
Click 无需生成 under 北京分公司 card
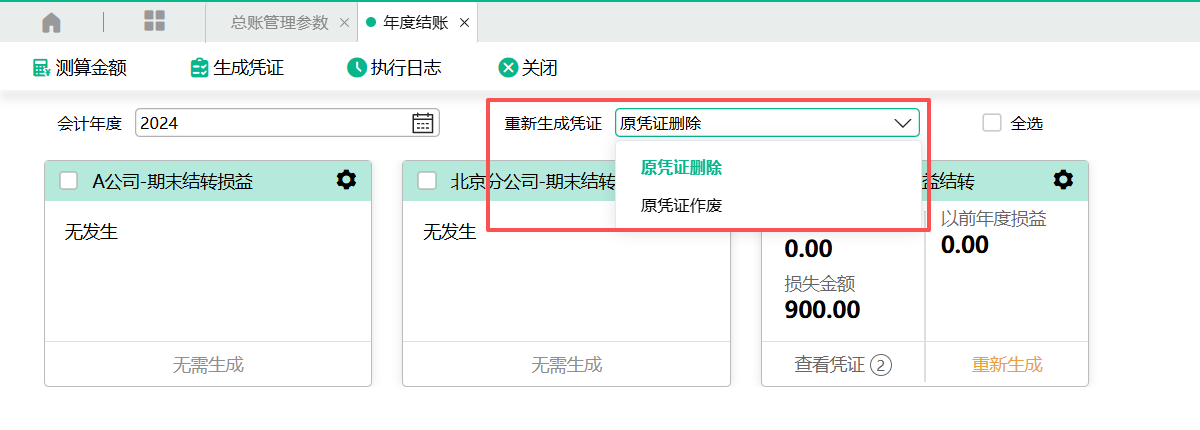click(566, 365)
